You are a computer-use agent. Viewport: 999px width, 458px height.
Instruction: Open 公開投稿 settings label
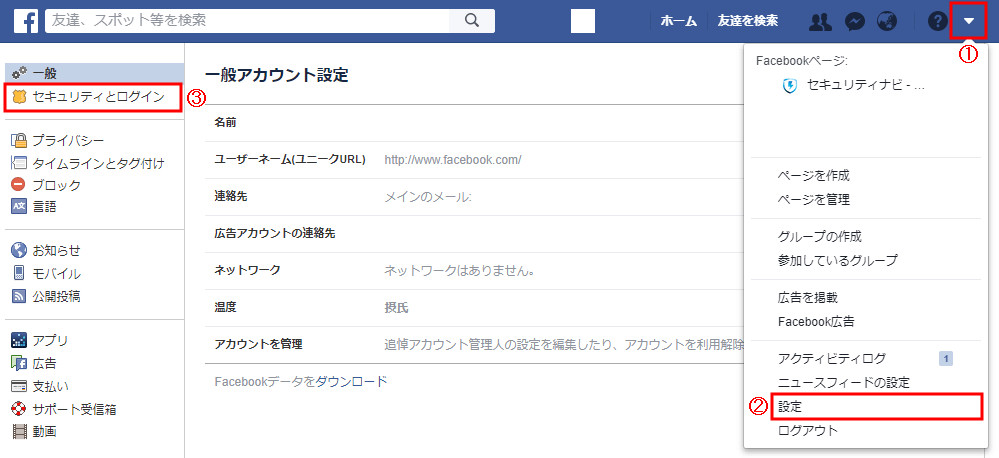[56, 296]
